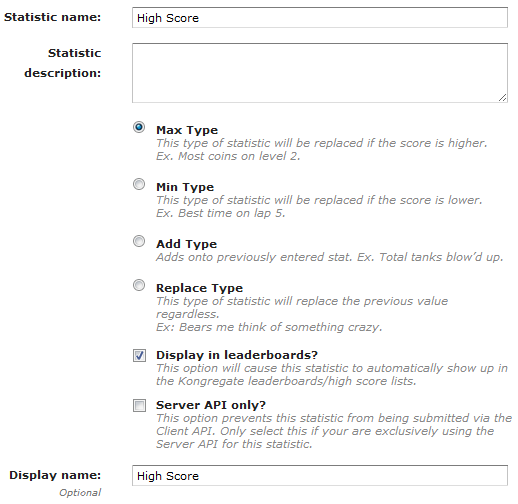
Task: Select the Replace Type radio button
Action: click(x=139, y=285)
